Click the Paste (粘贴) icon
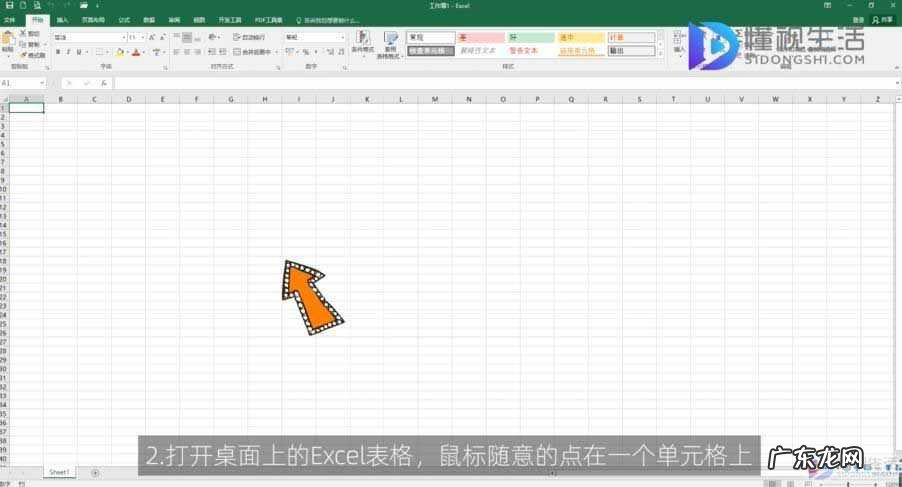902x487 pixels. [x=7, y=39]
